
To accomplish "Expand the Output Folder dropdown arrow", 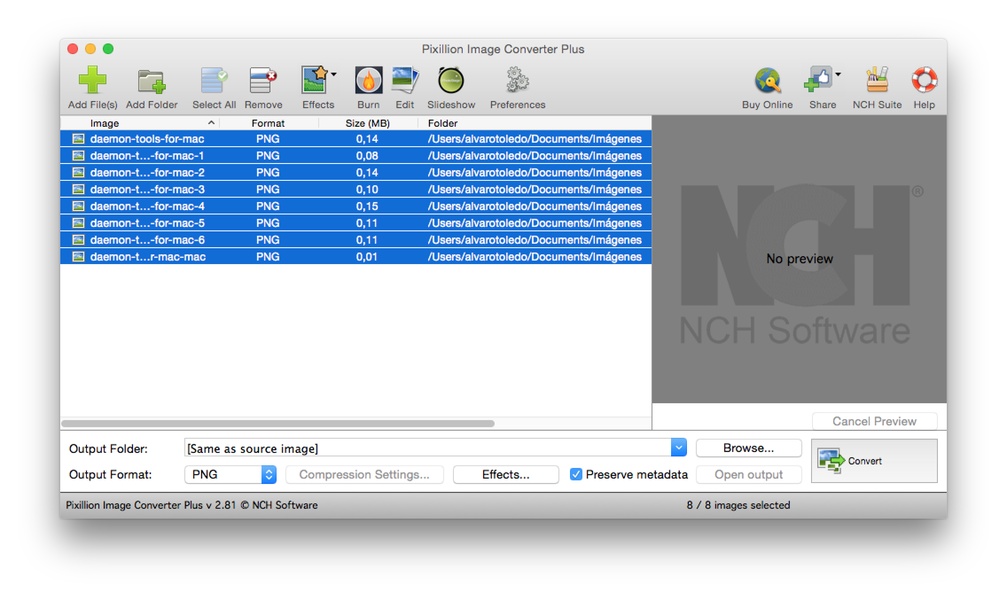I will pos(679,448).
